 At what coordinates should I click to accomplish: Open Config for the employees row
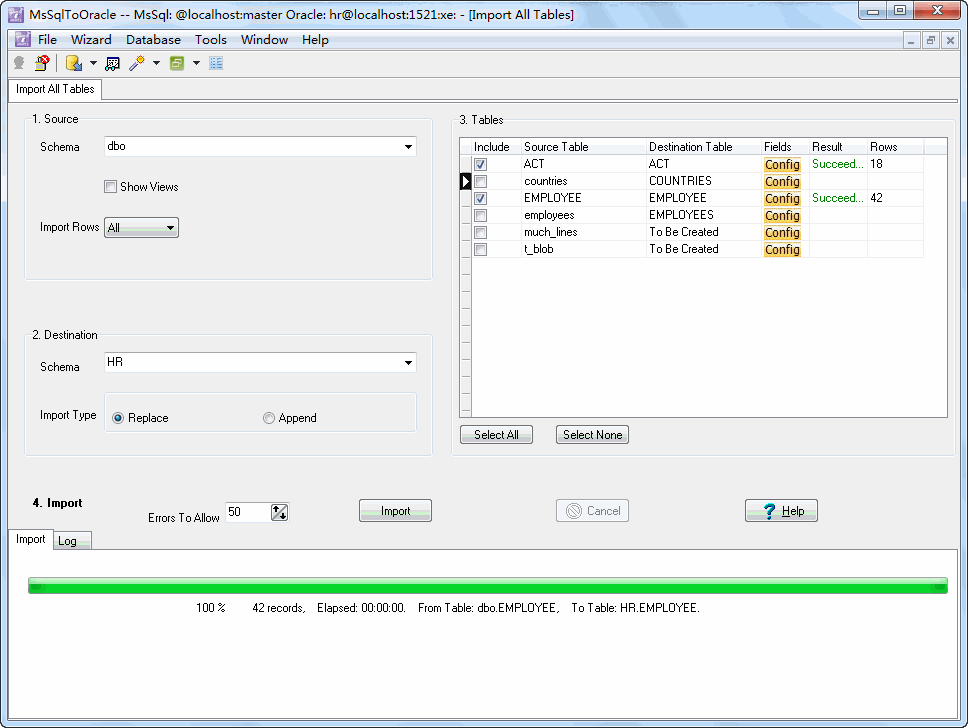tap(782, 215)
